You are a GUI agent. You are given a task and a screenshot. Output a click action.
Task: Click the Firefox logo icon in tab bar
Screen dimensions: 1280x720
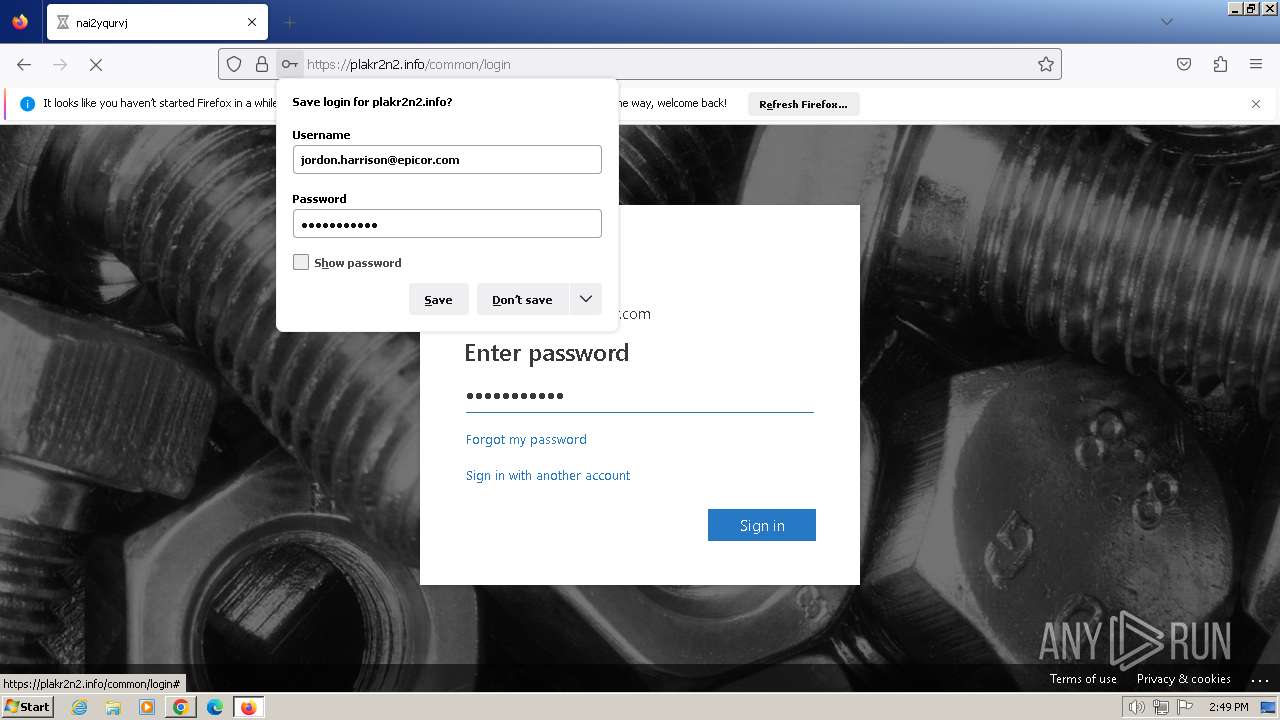20,21
